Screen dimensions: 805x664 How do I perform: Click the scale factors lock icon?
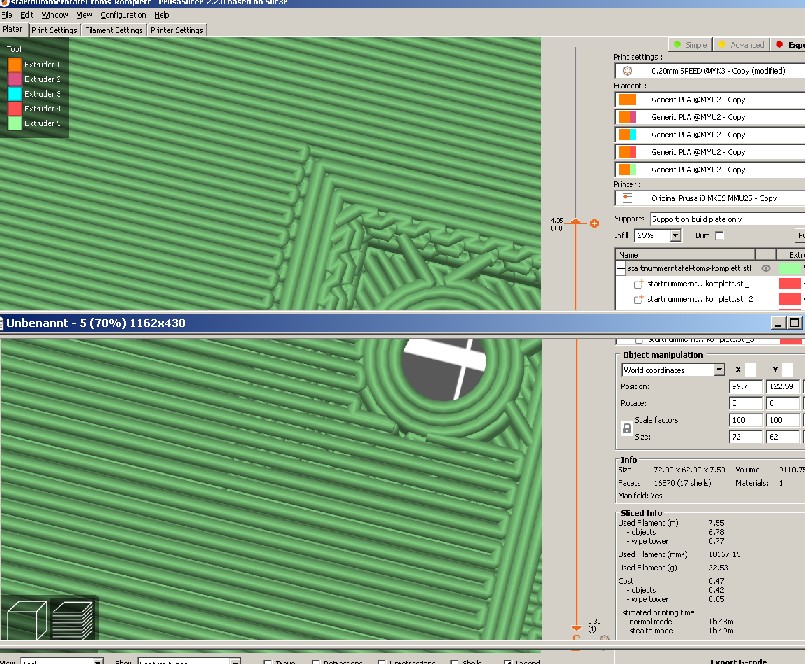[x=626, y=428]
